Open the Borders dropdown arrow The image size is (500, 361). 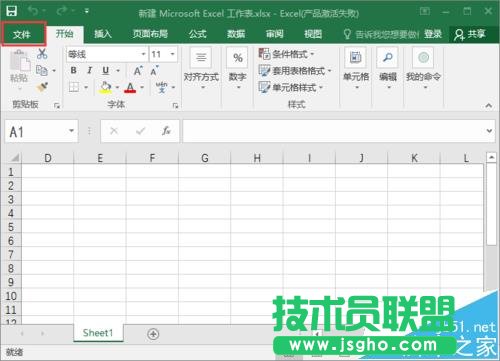point(86,88)
